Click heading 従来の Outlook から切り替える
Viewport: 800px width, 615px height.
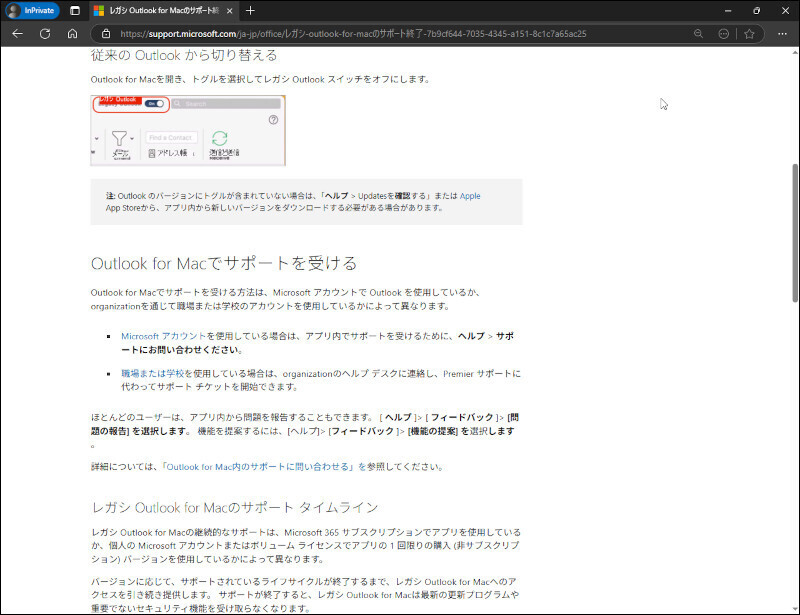click(184, 55)
